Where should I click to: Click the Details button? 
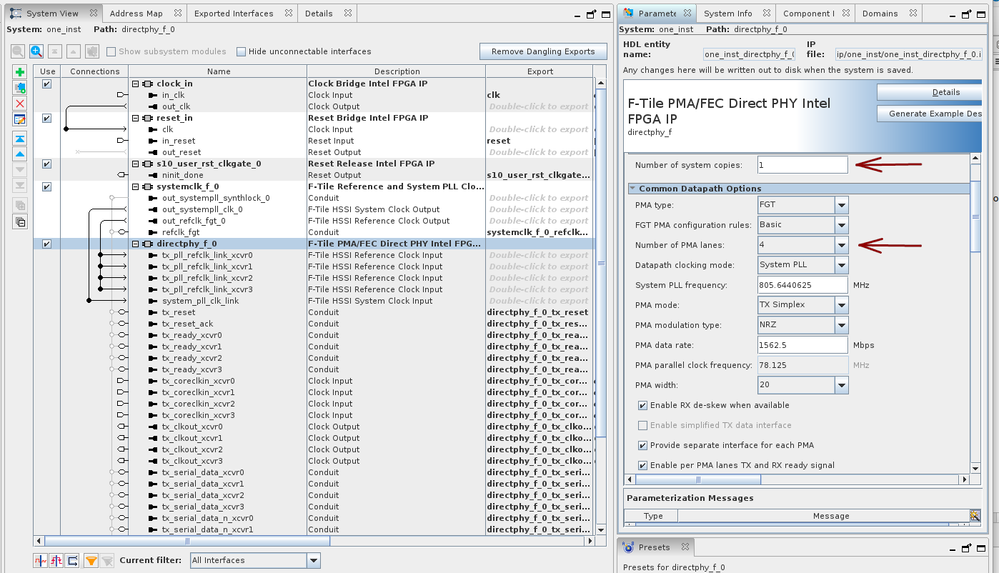coord(945,92)
